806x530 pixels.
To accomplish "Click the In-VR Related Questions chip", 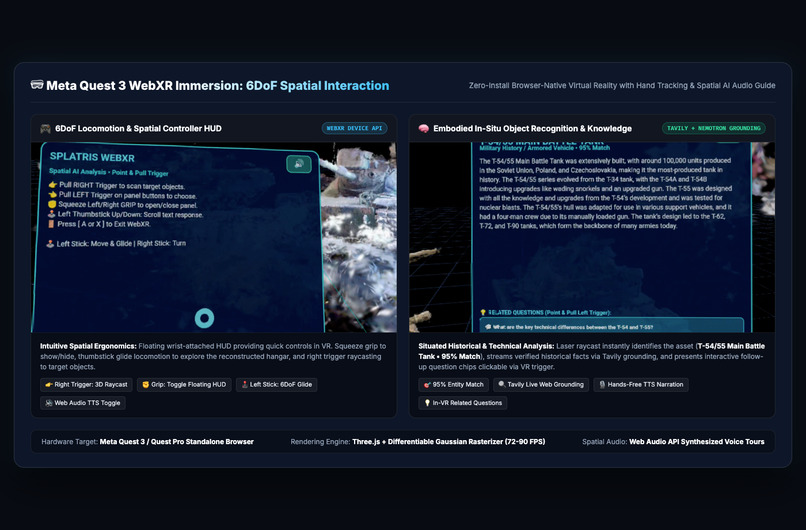I will [463, 403].
